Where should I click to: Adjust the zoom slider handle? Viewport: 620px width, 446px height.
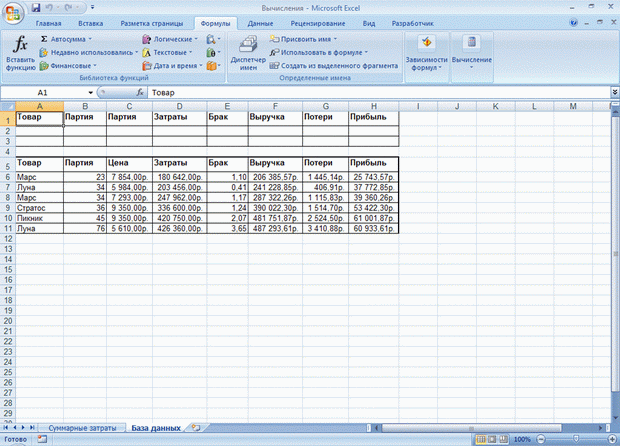pyautogui.click(x=576, y=439)
